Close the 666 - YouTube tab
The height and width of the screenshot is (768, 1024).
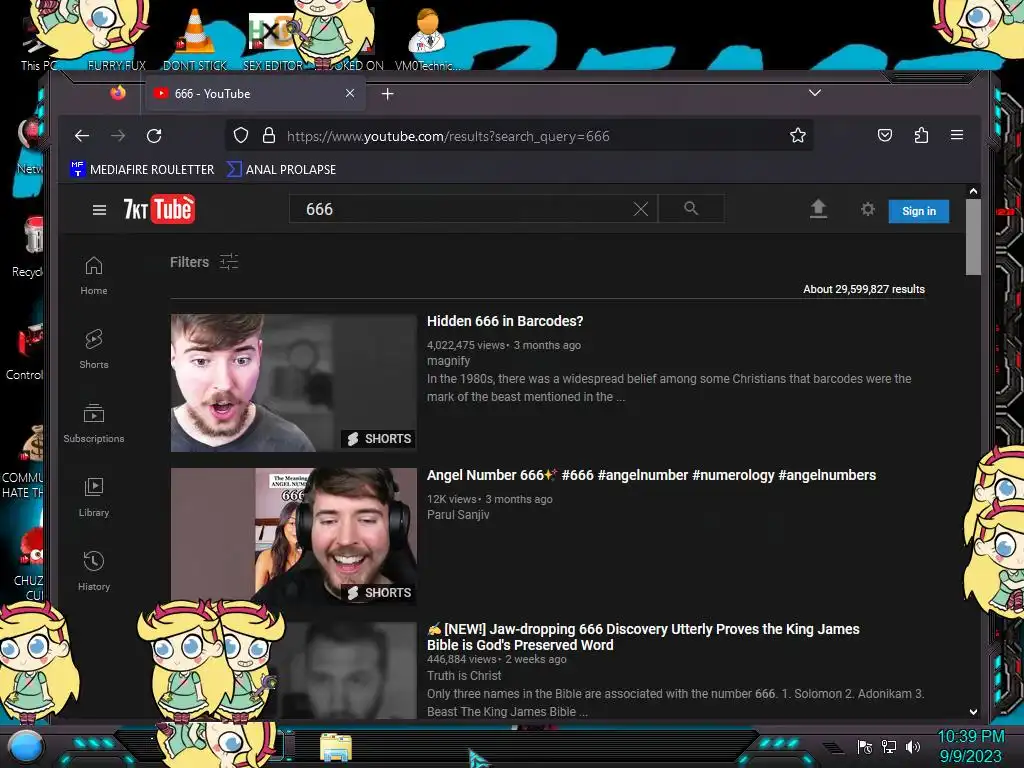coord(350,93)
